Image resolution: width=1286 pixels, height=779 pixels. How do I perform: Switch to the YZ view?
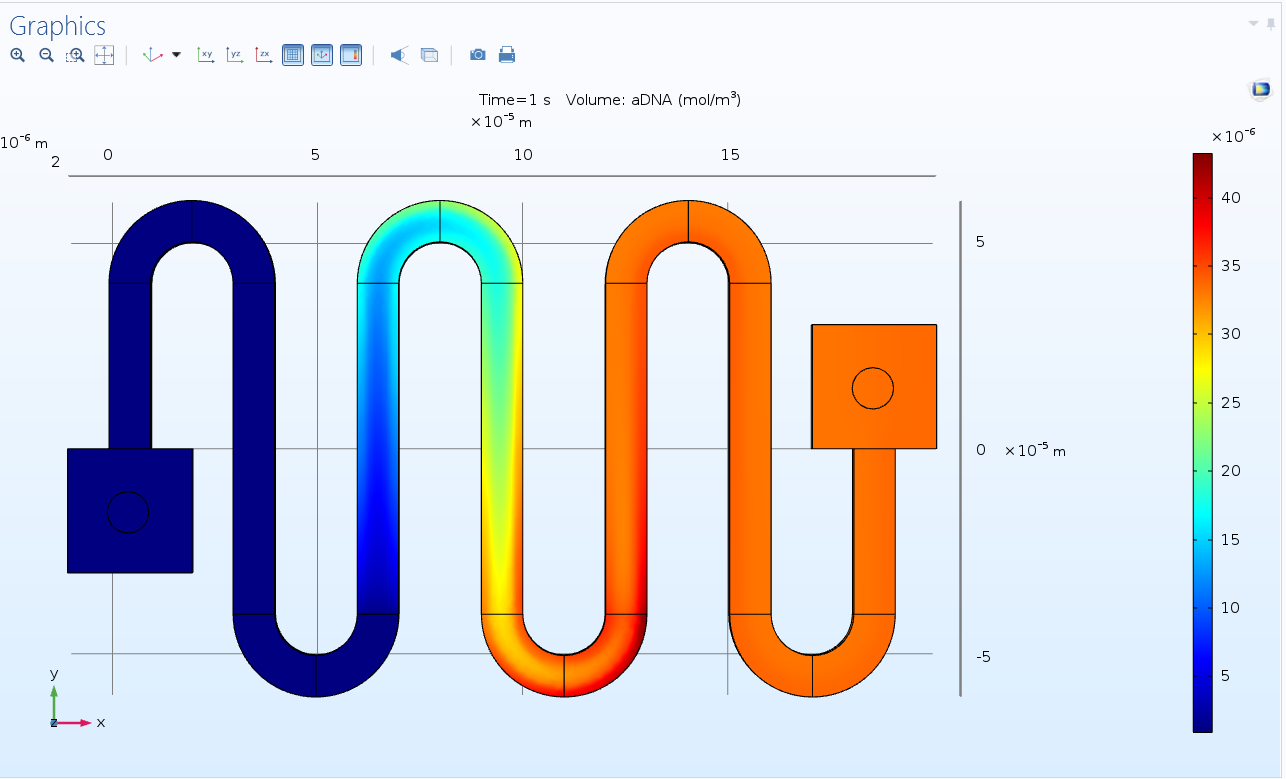pos(234,55)
